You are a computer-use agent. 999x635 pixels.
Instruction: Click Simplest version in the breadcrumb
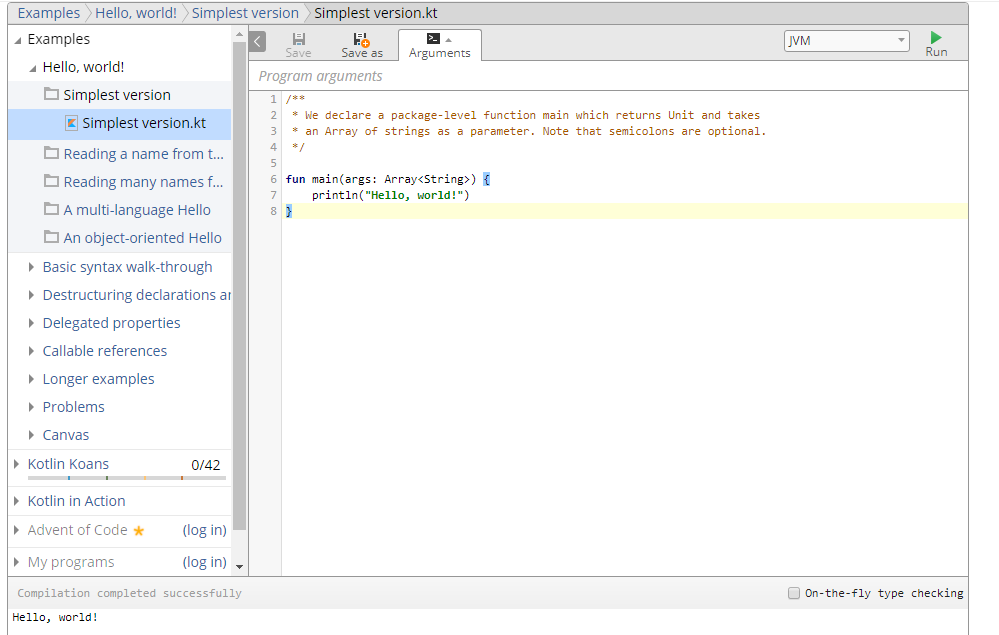[x=245, y=13]
